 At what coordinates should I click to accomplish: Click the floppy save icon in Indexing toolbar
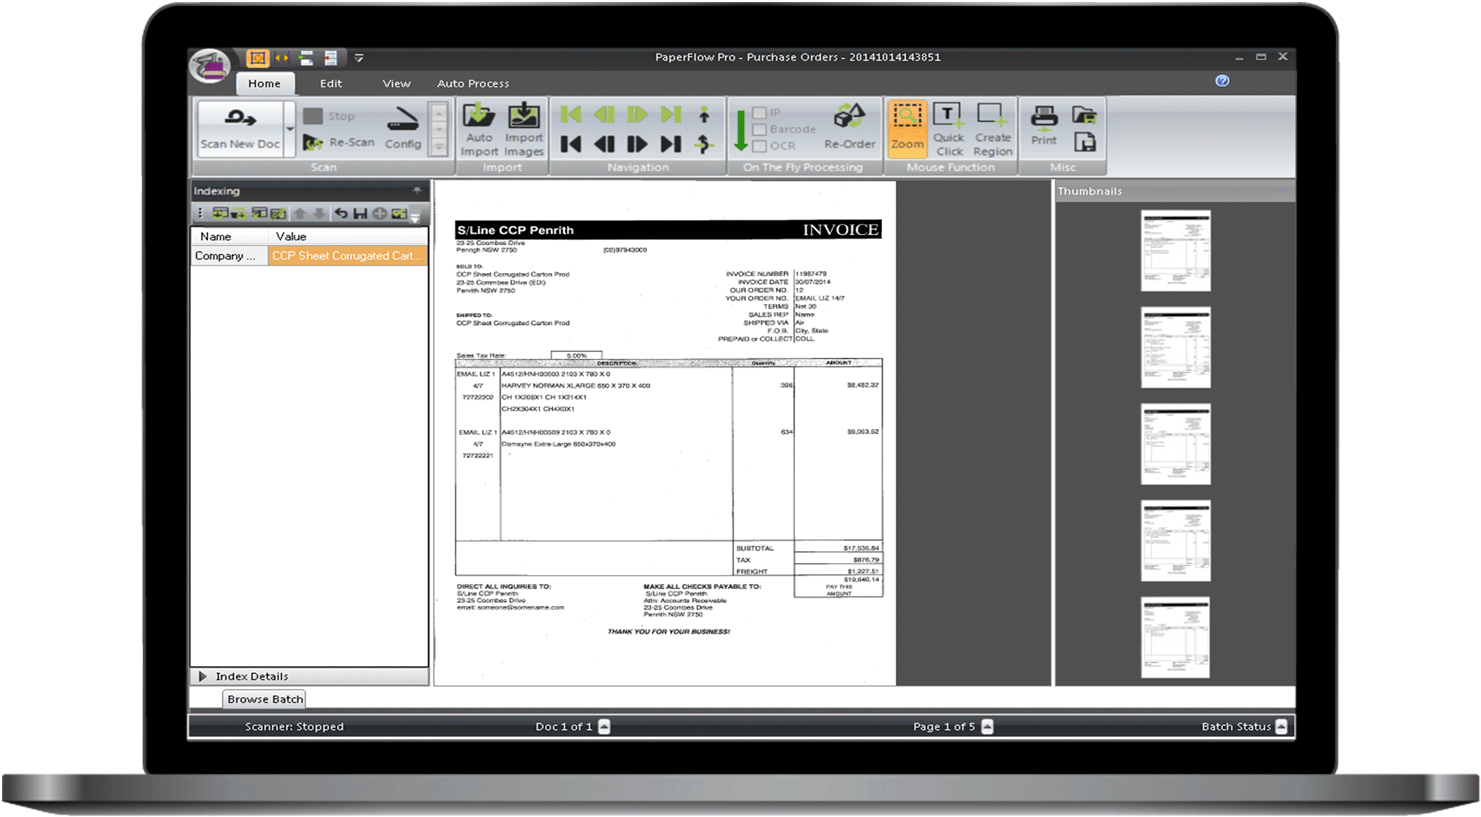360,213
